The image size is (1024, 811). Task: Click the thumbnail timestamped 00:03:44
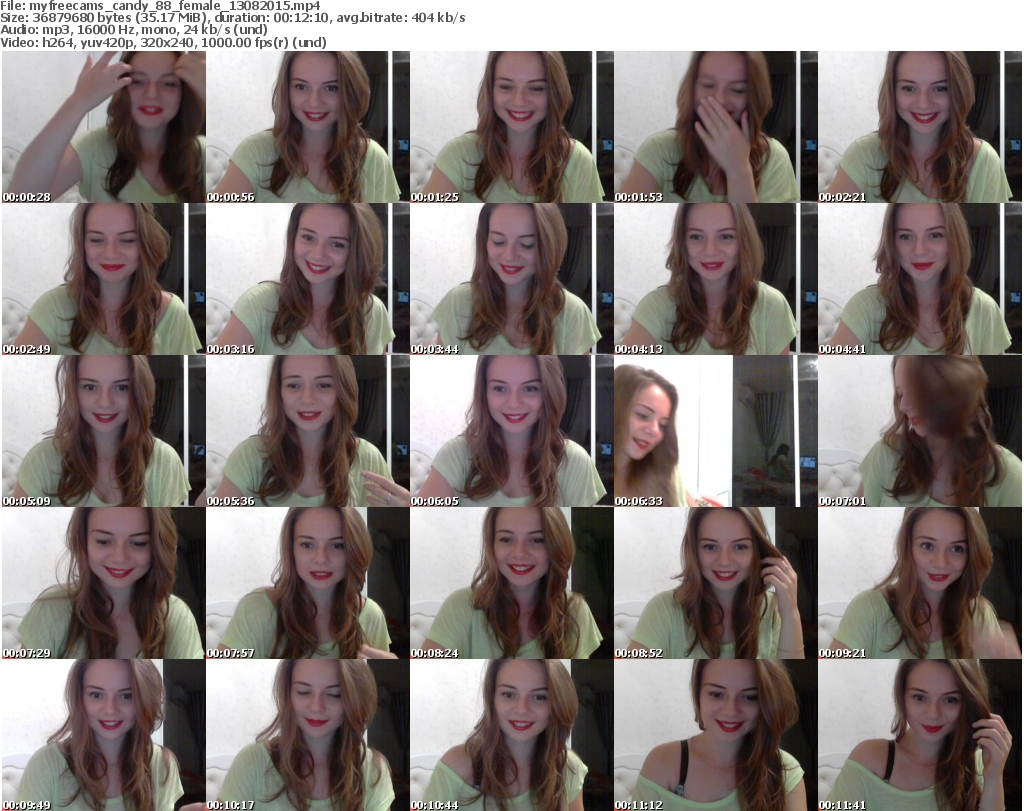tap(511, 279)
